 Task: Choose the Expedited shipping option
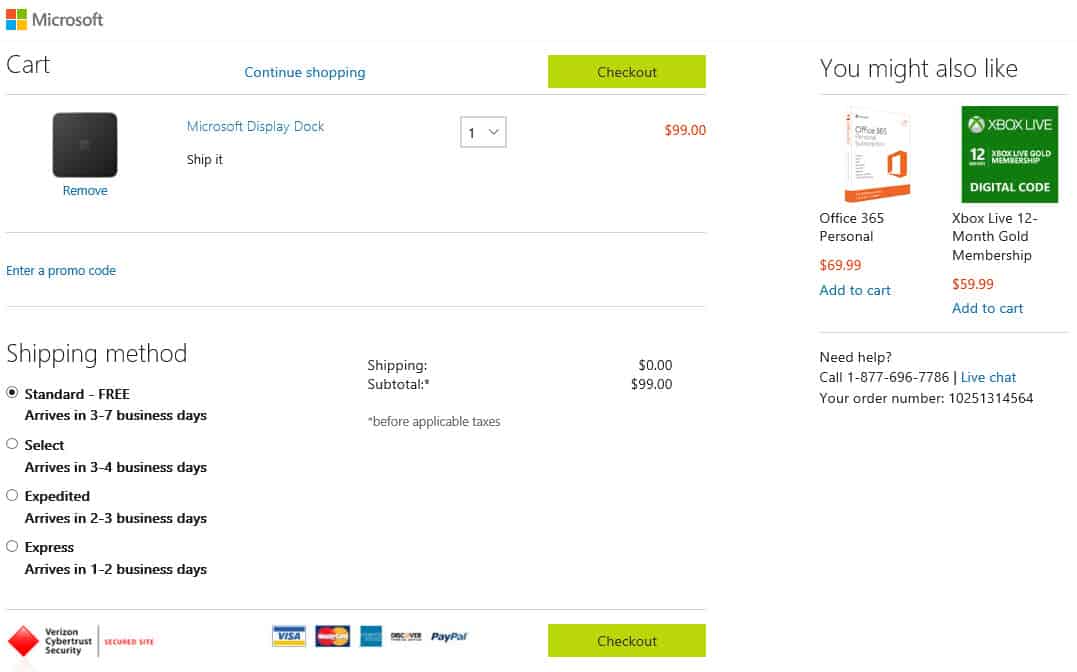(12, 495)
